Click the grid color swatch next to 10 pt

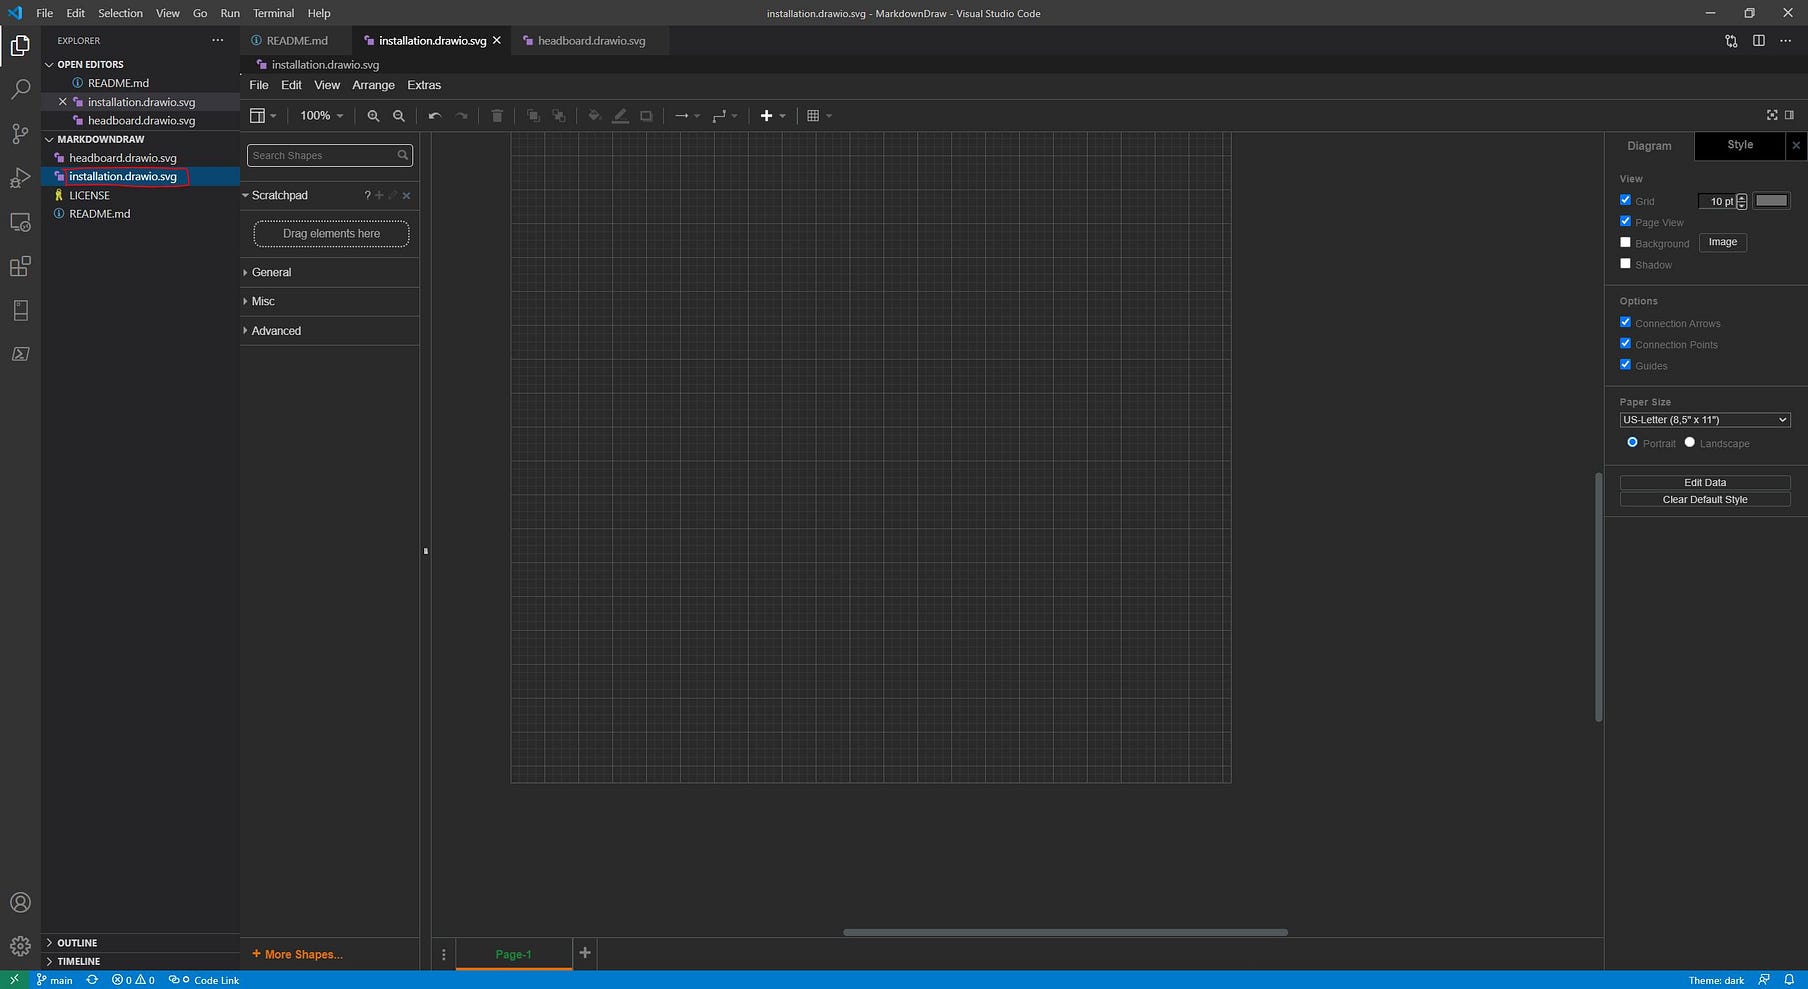click(1772, 200)
